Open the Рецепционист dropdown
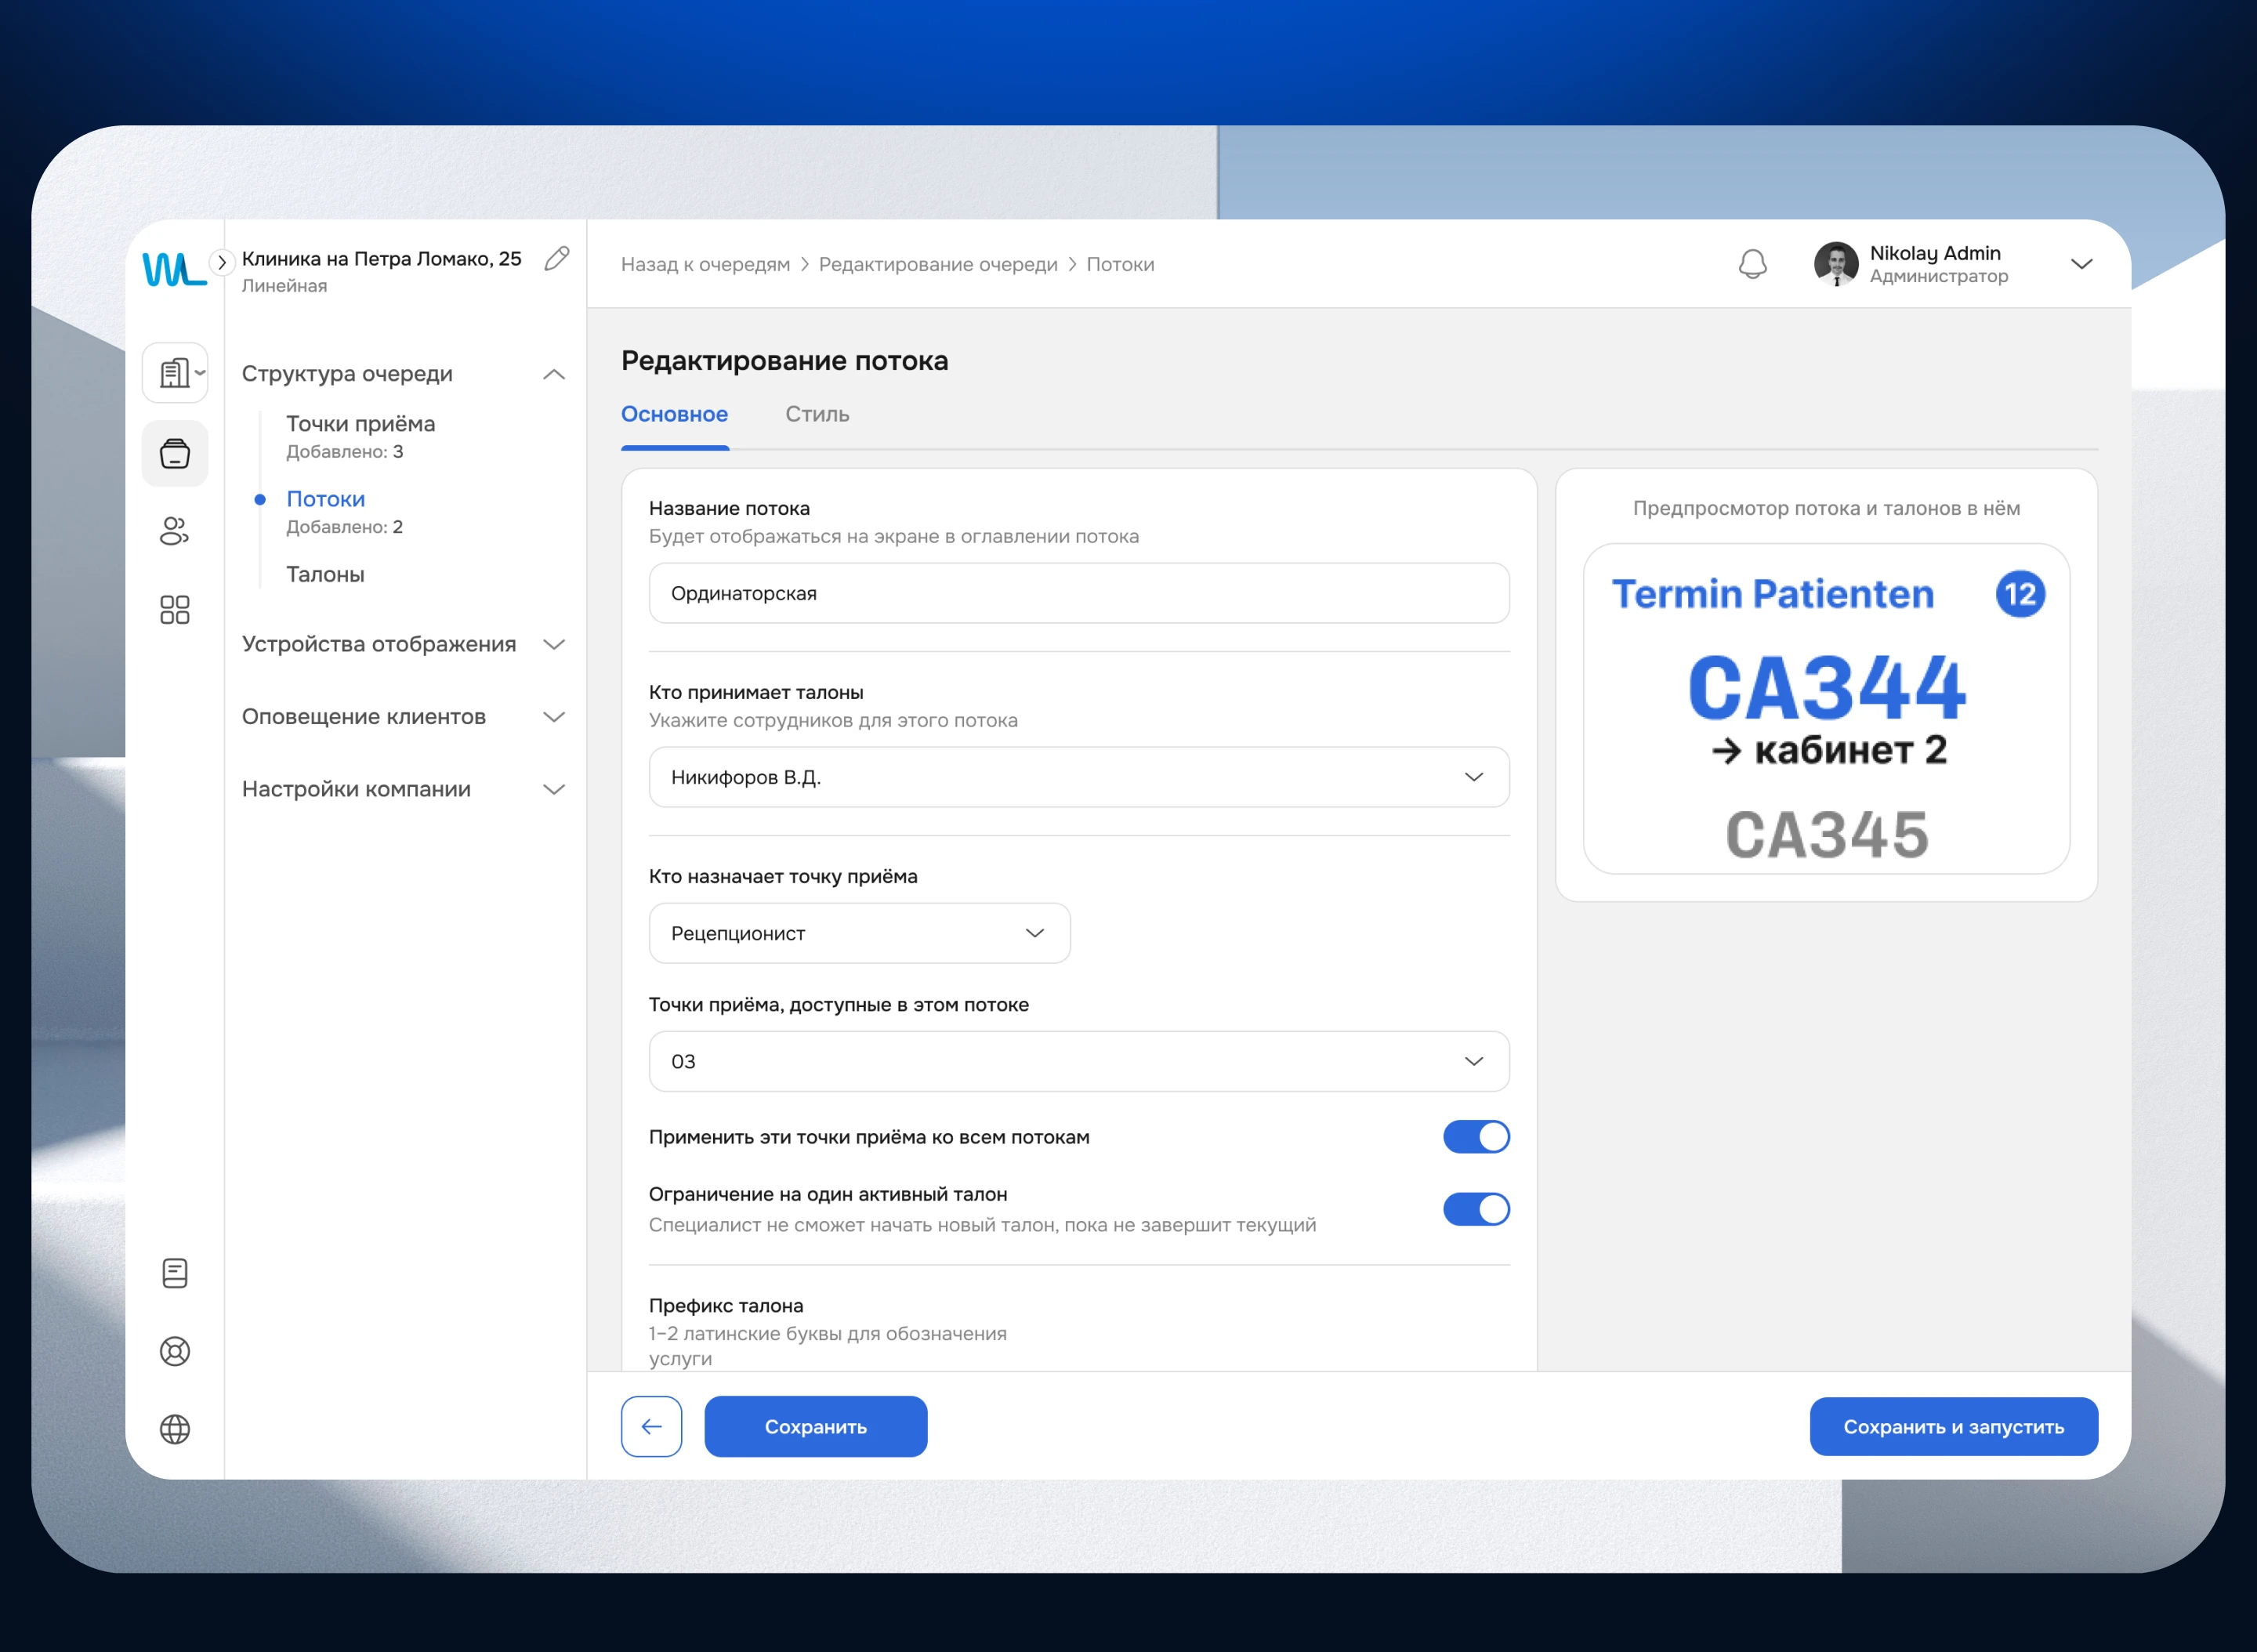Screen dimensions: 2257x1652 859,933
